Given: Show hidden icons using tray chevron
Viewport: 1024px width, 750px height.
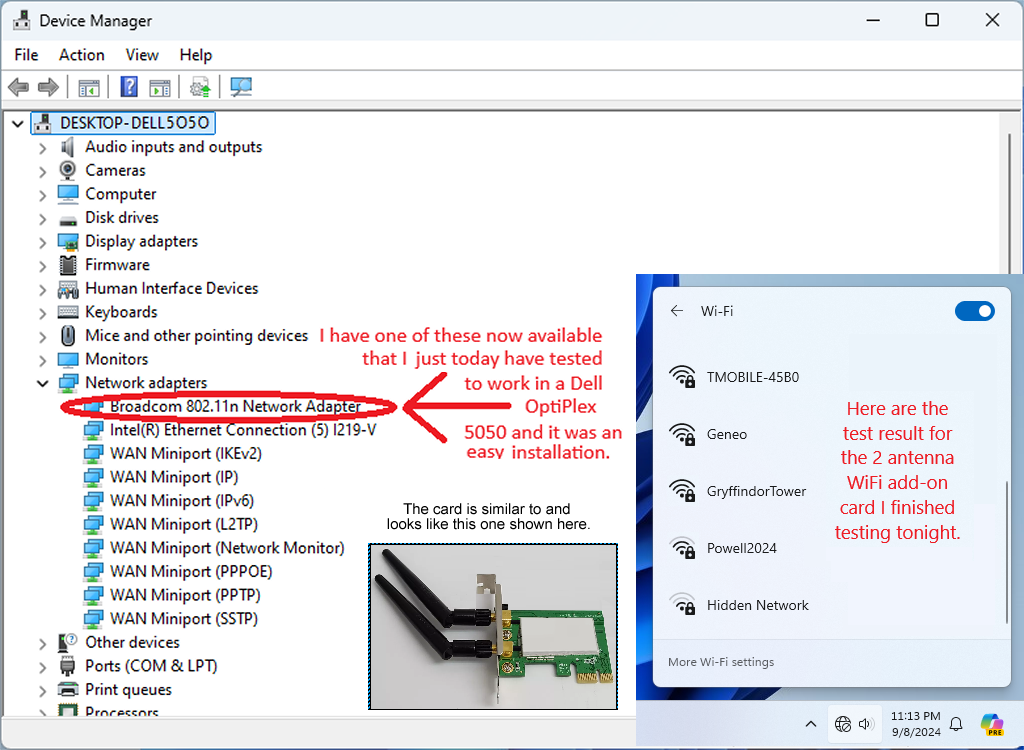Looking at the screenshot, I should [810, 724].
